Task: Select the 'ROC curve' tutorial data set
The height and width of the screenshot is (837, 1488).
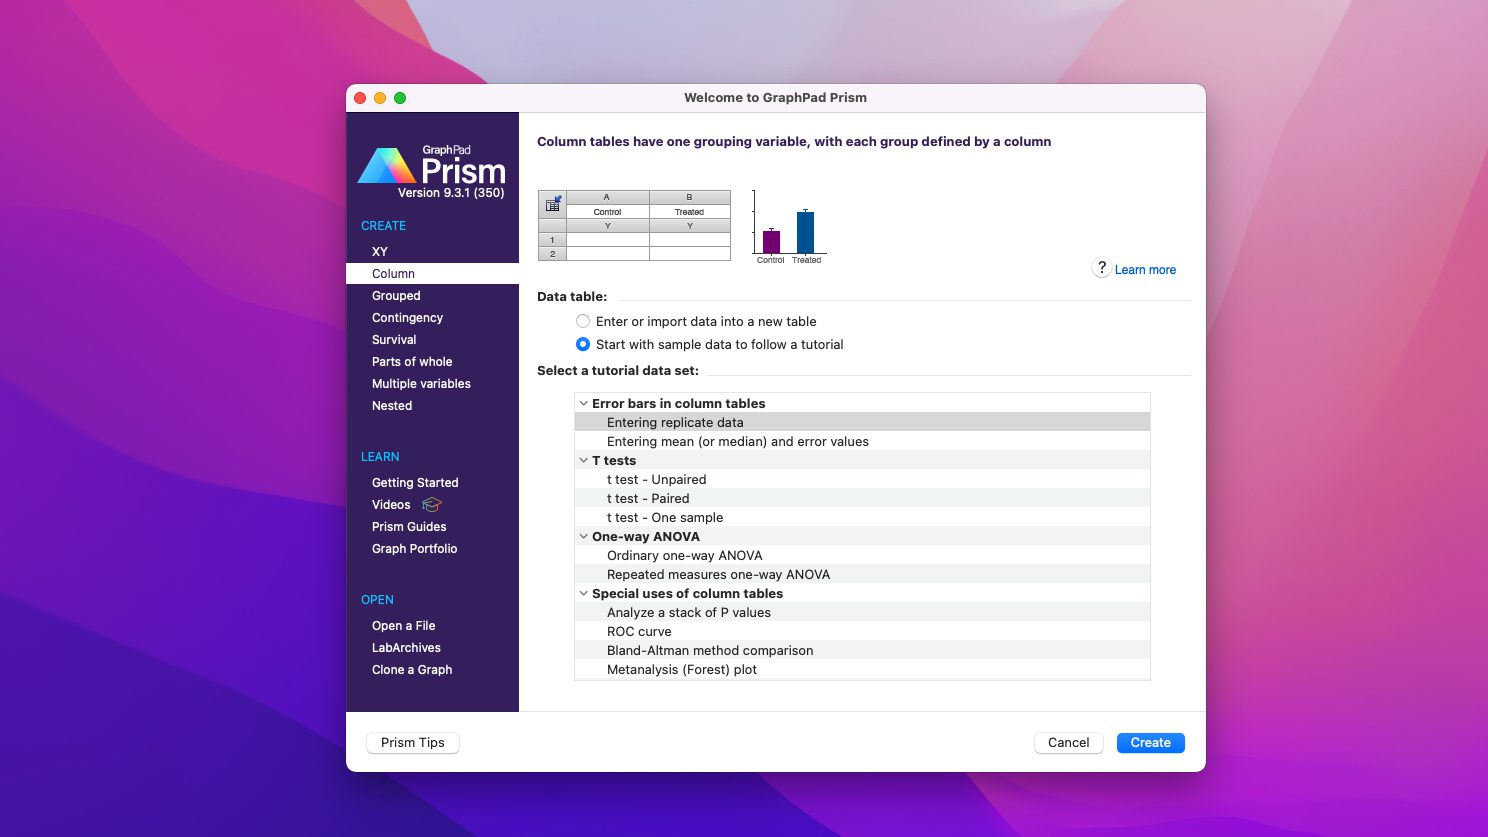Action: click(x=639, y=632)
